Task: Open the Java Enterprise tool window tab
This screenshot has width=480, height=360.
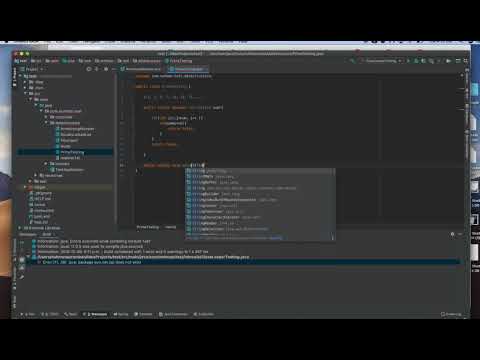Action: tap(173, 314)
